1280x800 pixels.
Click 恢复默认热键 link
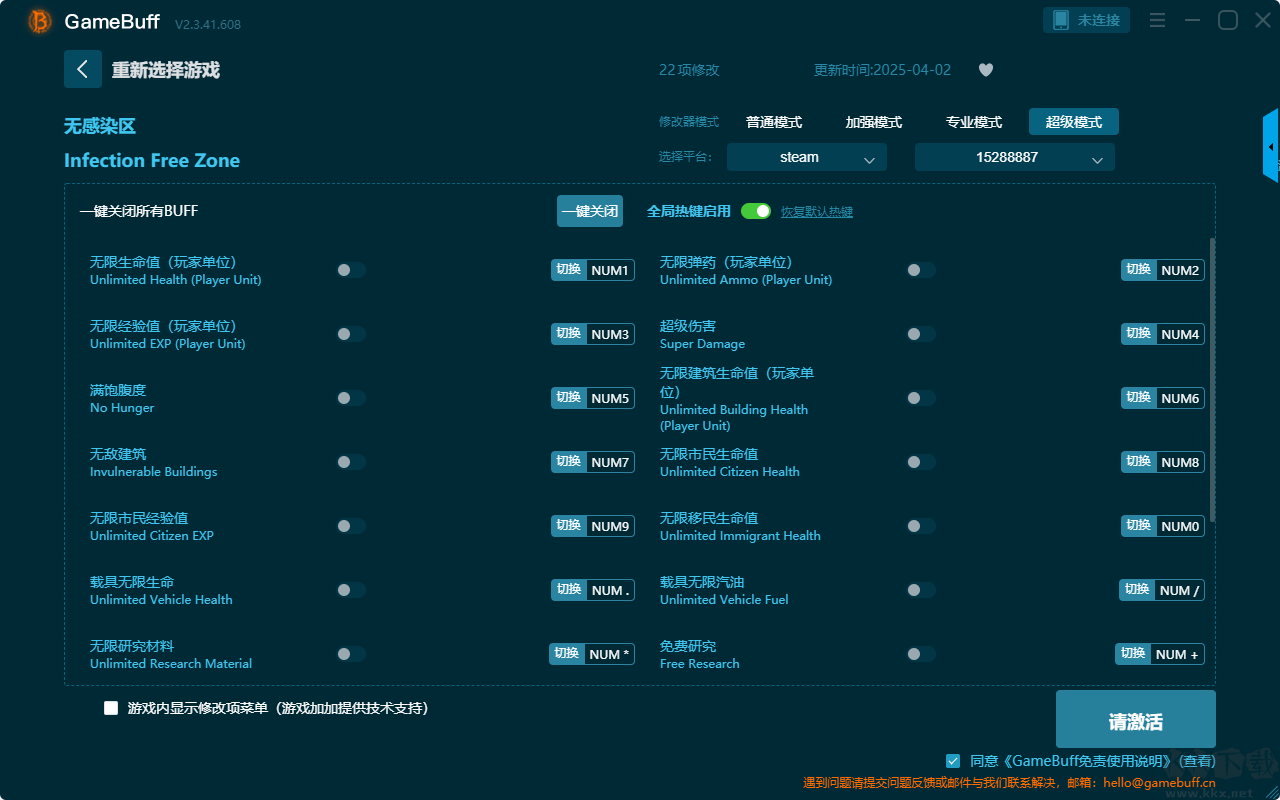point(817,212)
